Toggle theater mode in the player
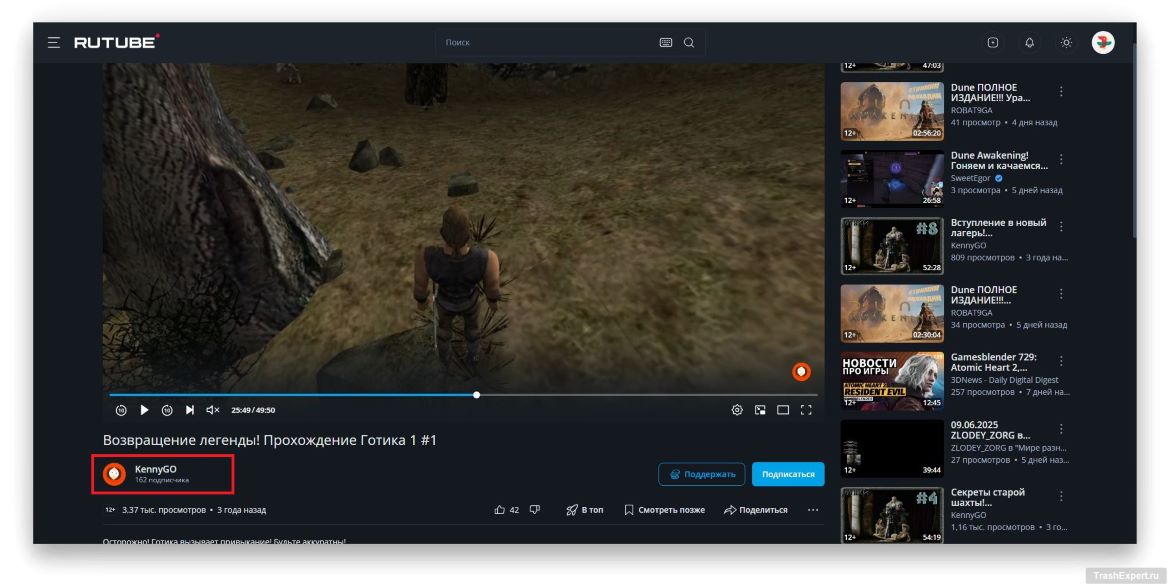 [x=783, y=410]
